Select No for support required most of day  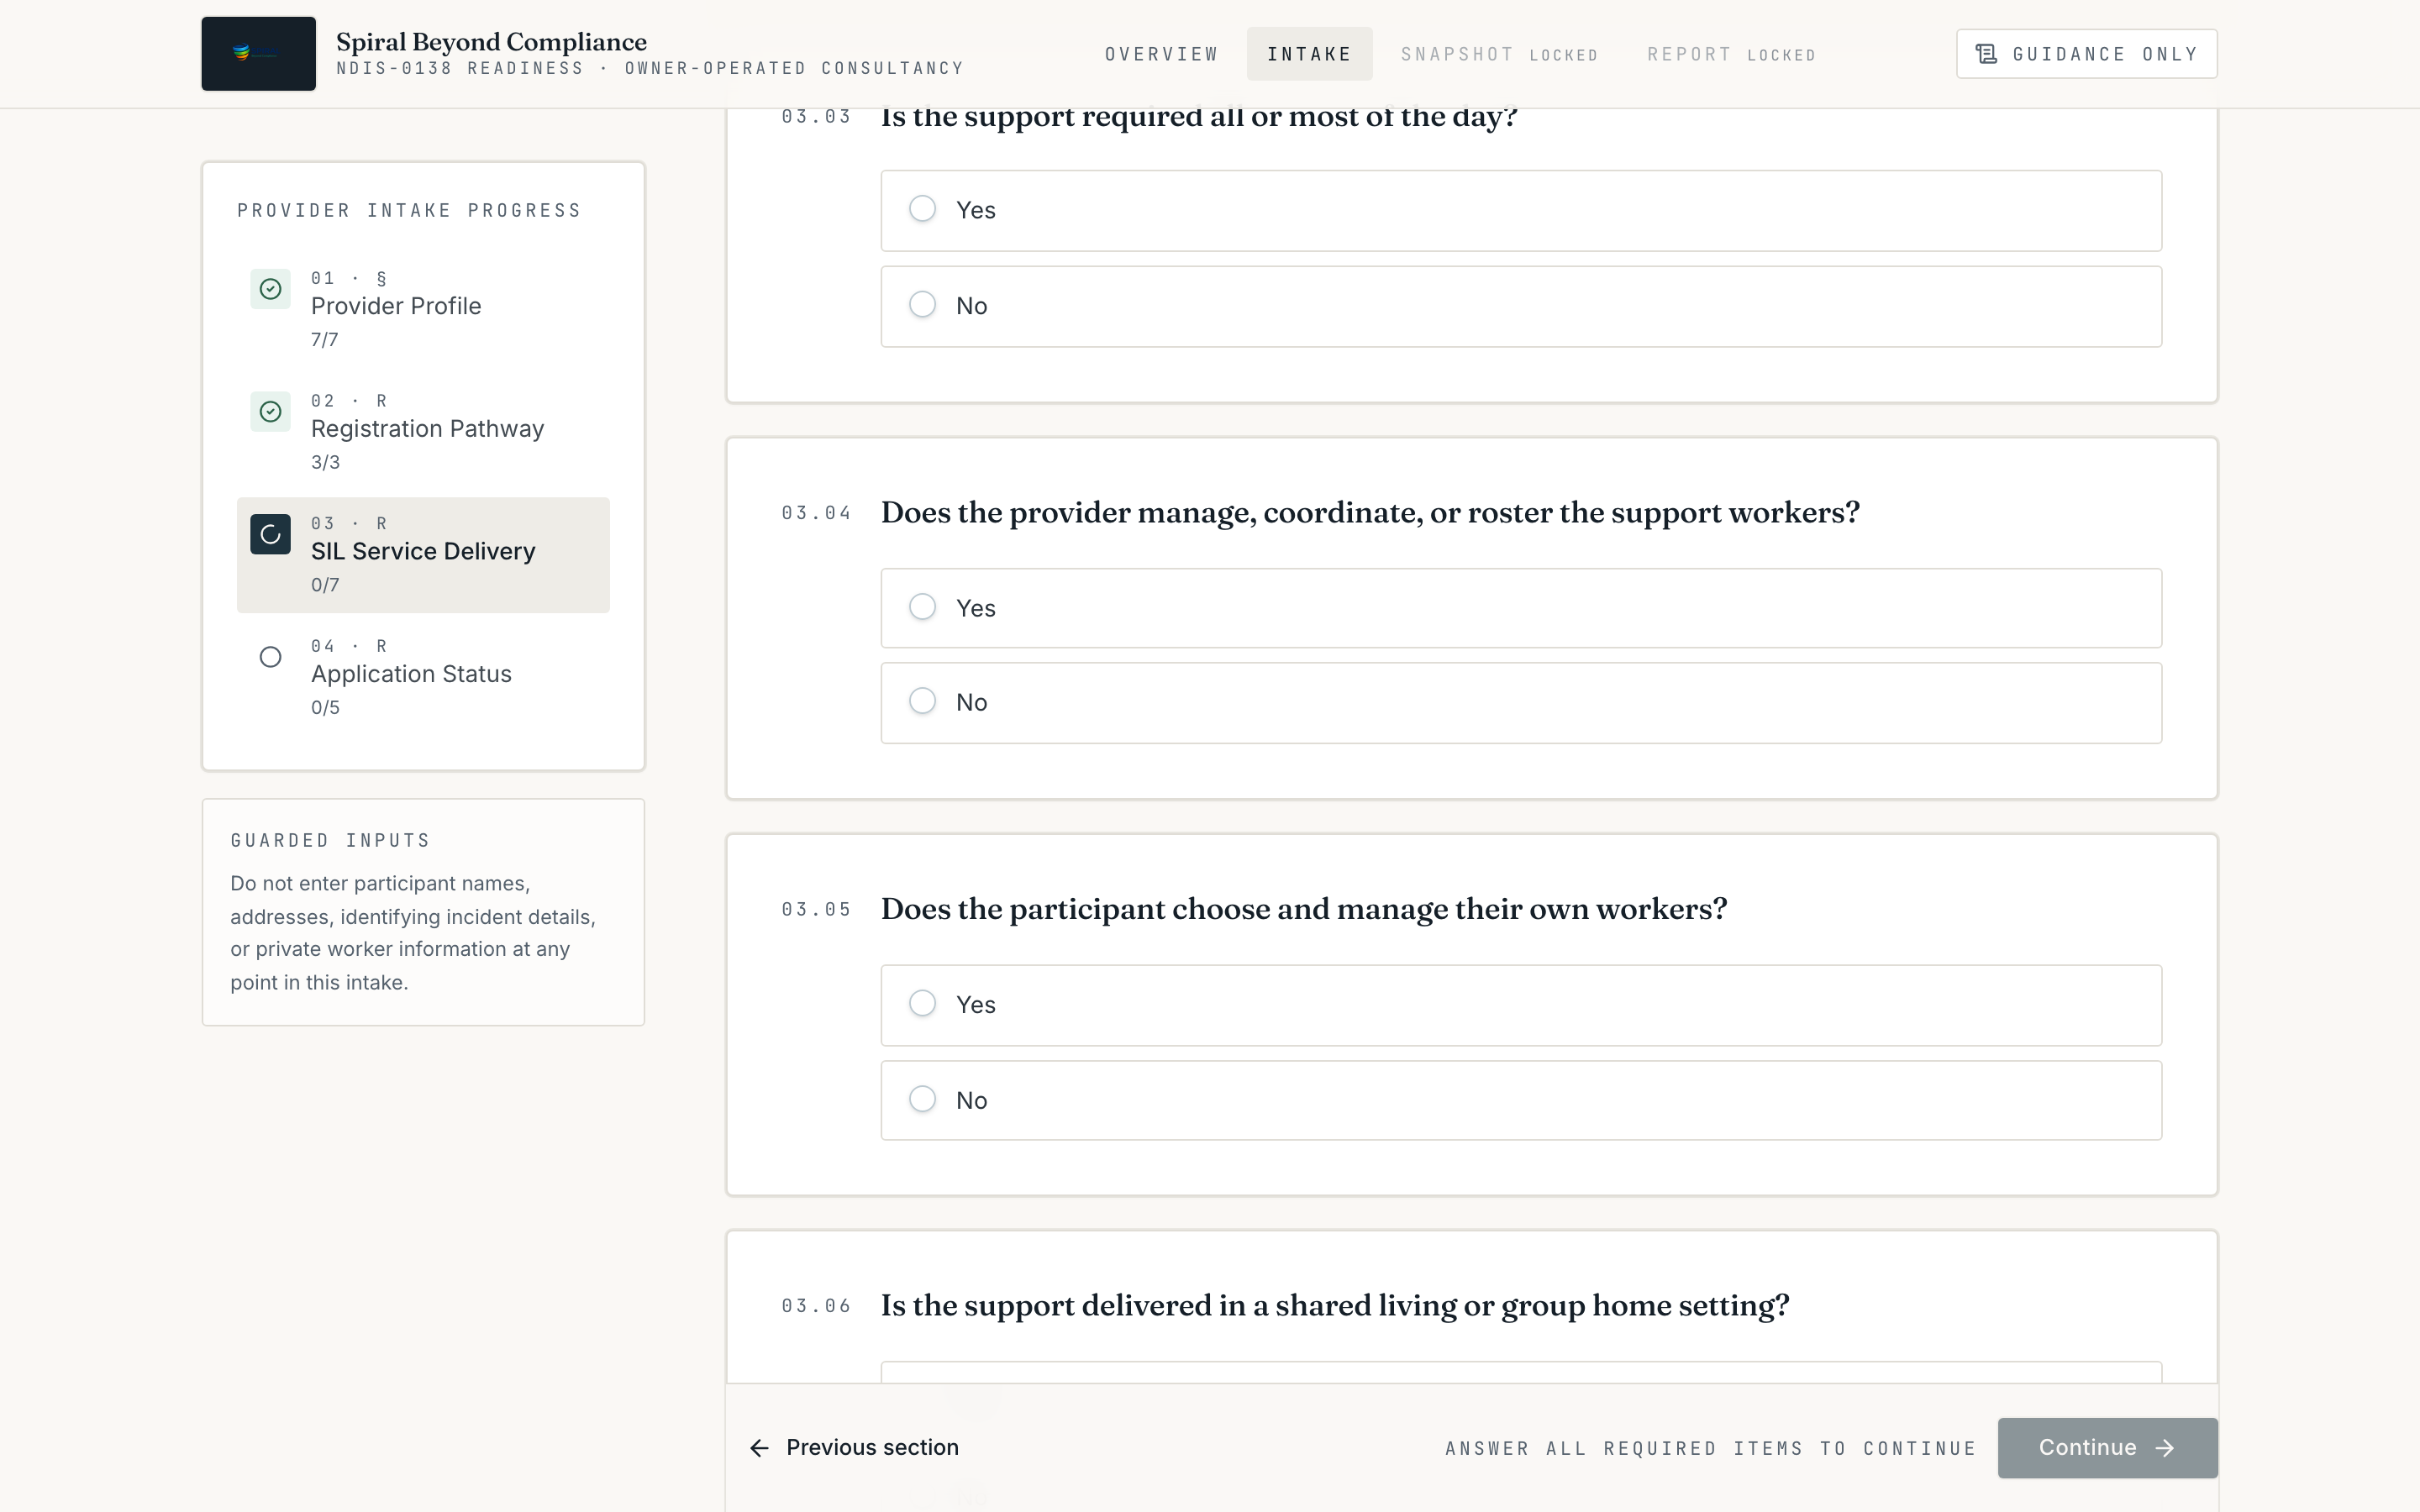pyautogui.click(x=1521, y=306)
